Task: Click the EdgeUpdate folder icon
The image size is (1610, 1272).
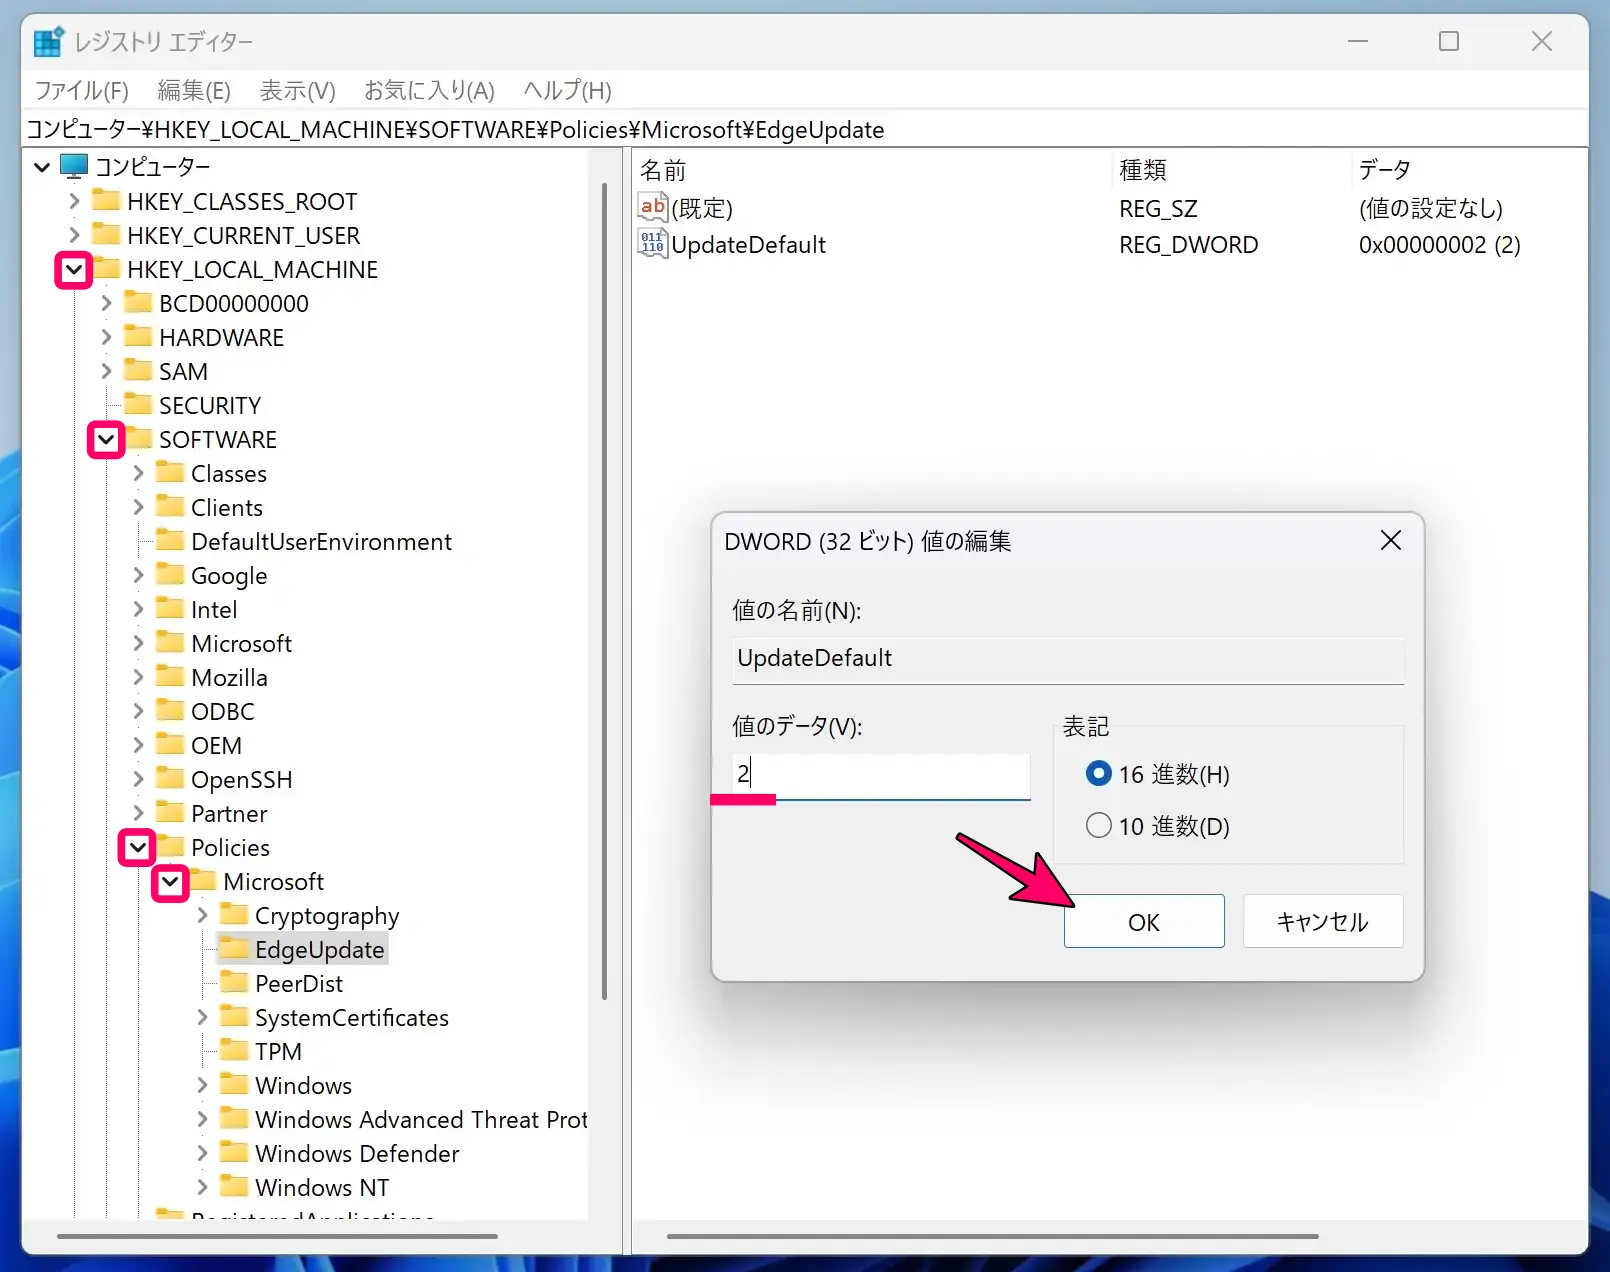Action: coord(234,949)
